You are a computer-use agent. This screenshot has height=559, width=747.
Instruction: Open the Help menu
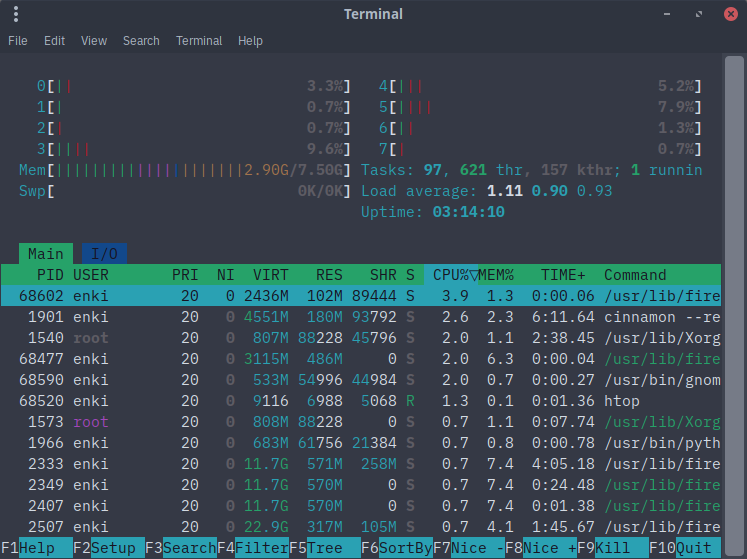[251, 41]
